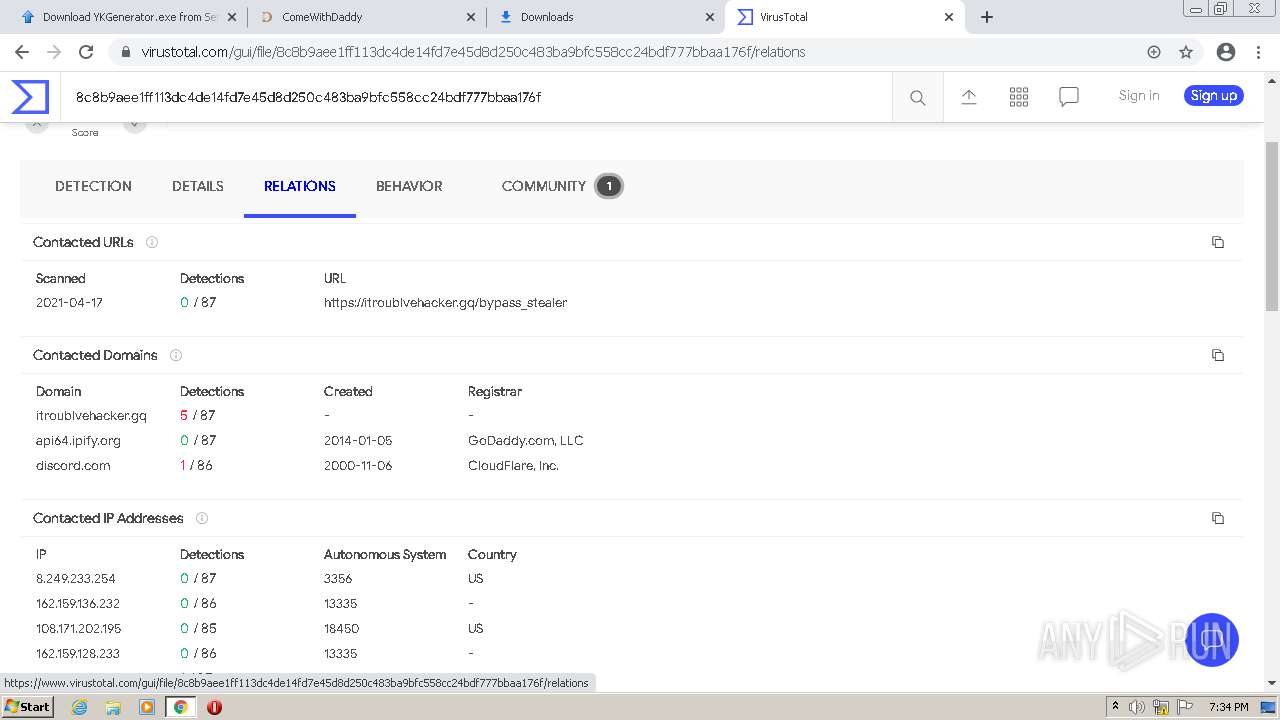Click the VirusTotal logo icon
This screenshot has width=1280, height=720.
30,97
